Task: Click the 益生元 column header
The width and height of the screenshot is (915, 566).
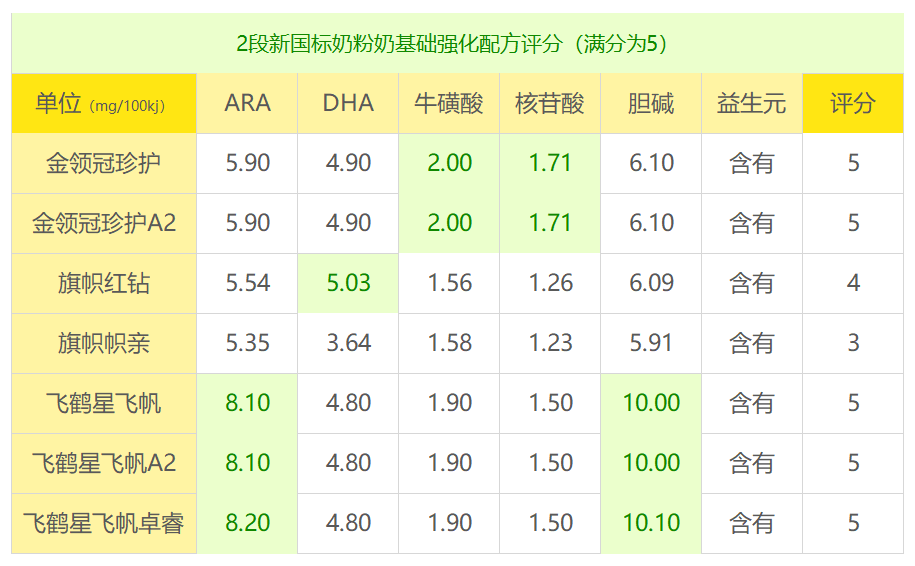Action: 751,103
